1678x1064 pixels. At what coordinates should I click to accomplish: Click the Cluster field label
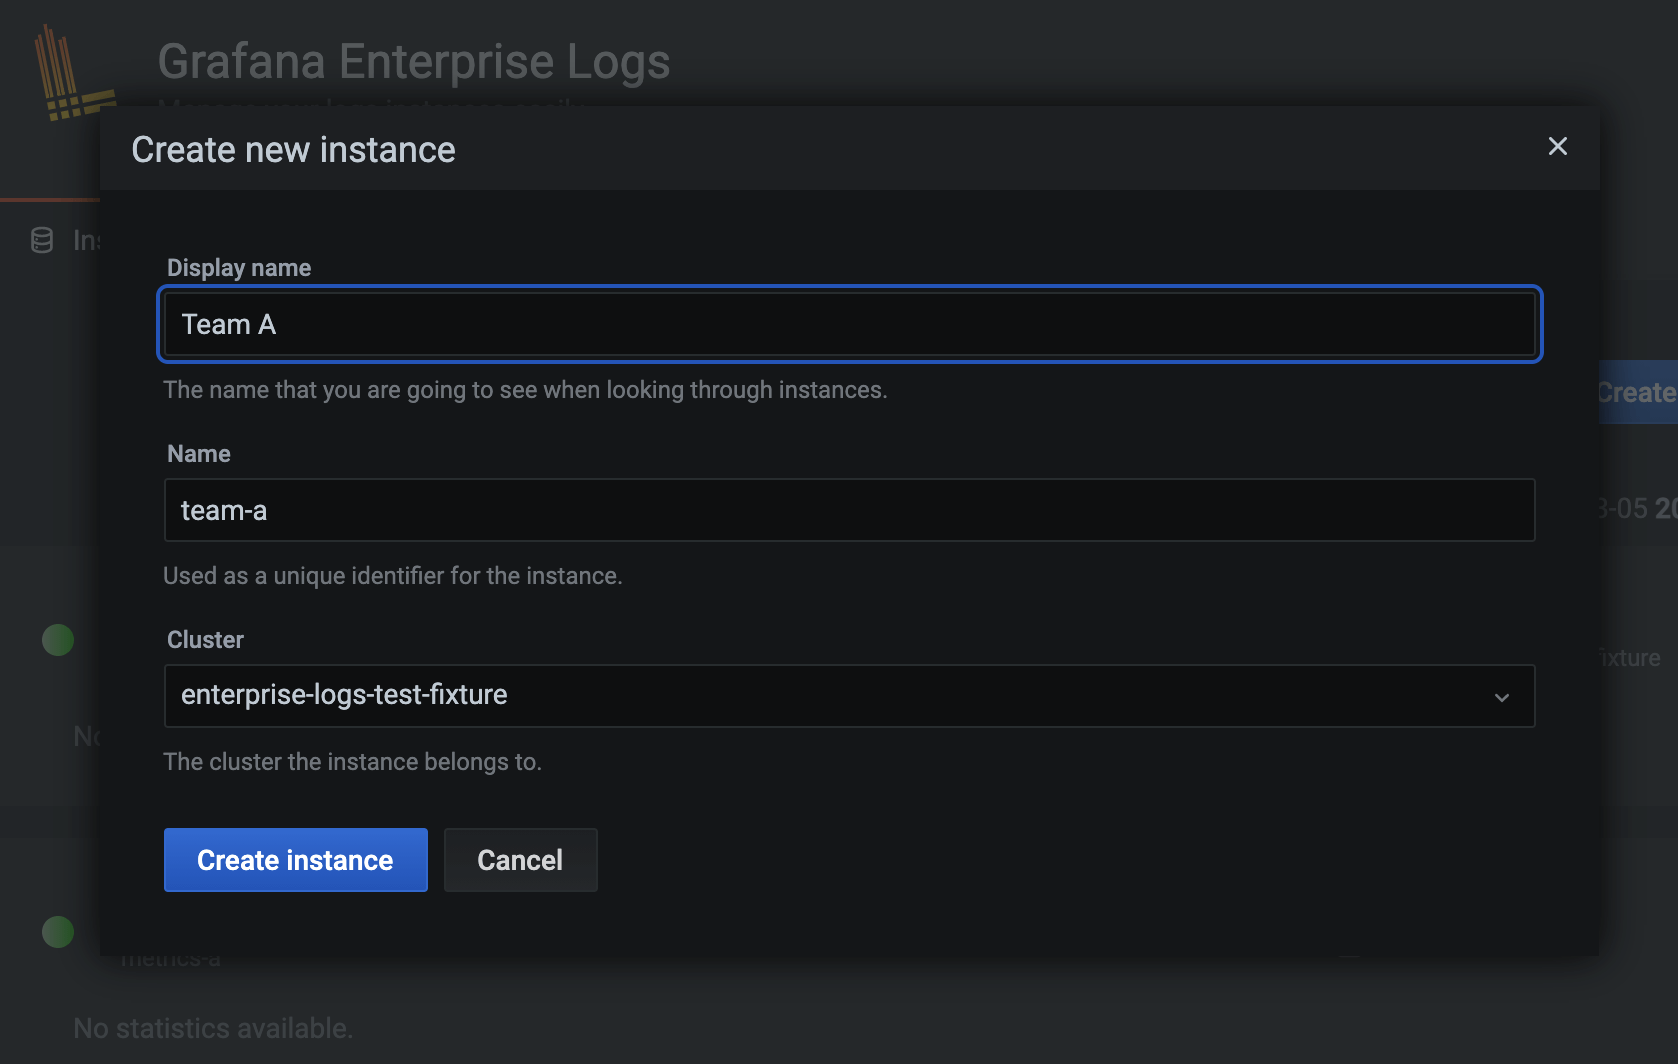[205, 640]
